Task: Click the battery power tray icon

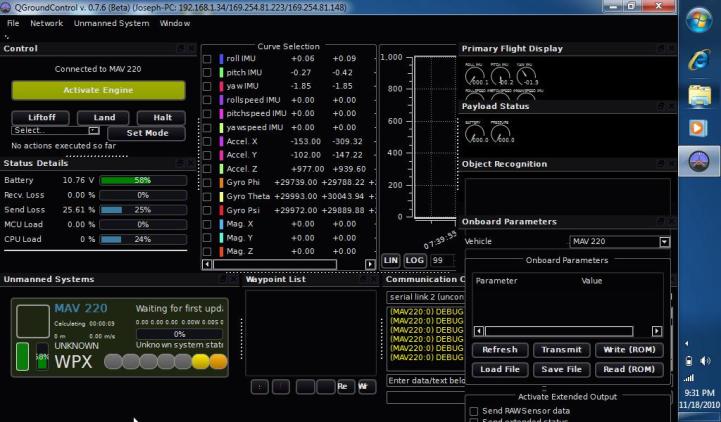Action: tap(689, 361)
